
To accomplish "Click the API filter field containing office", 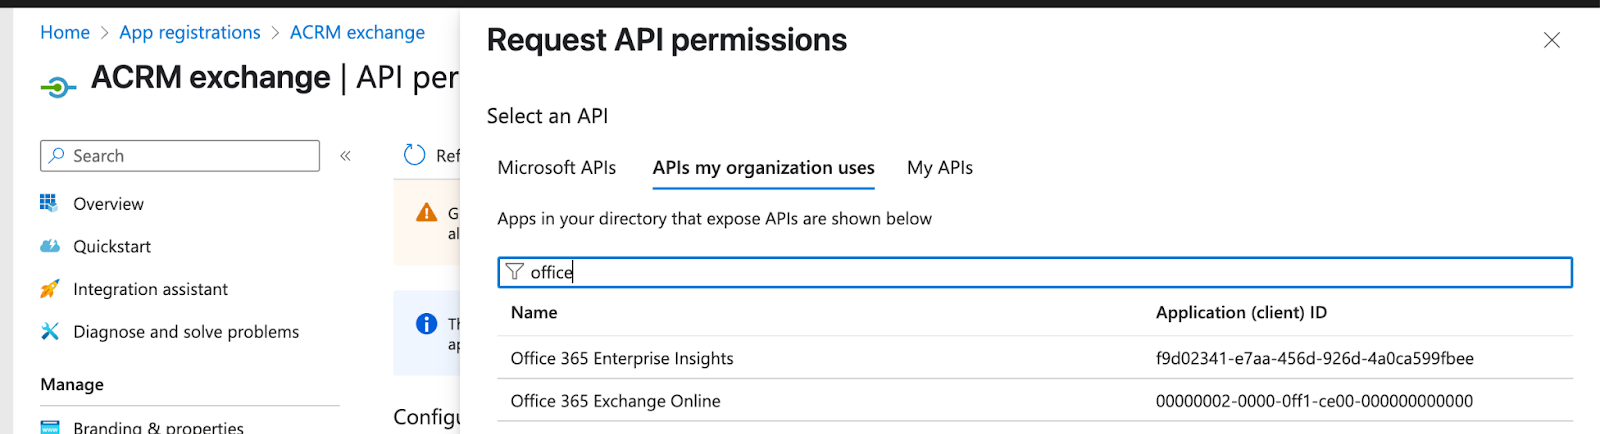I will pyautogui.click(x=1035, y=272).
